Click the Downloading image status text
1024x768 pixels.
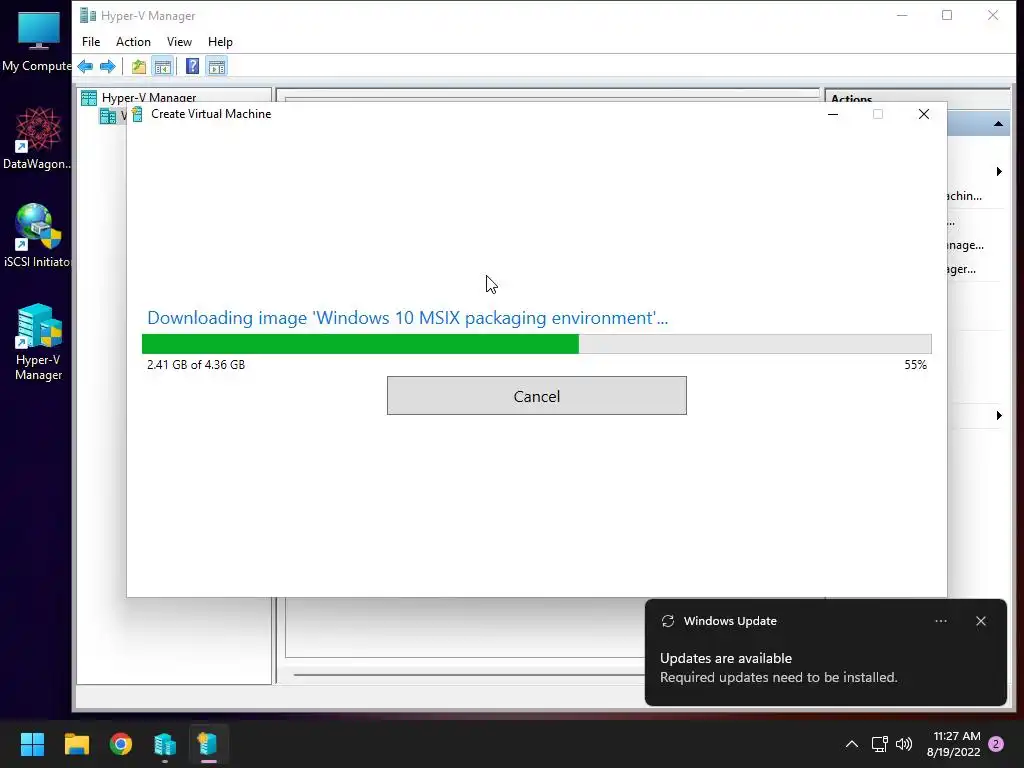point(408,318)
